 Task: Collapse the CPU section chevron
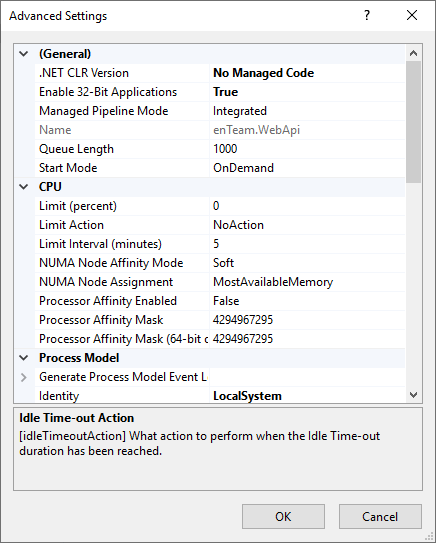point(24,187)
